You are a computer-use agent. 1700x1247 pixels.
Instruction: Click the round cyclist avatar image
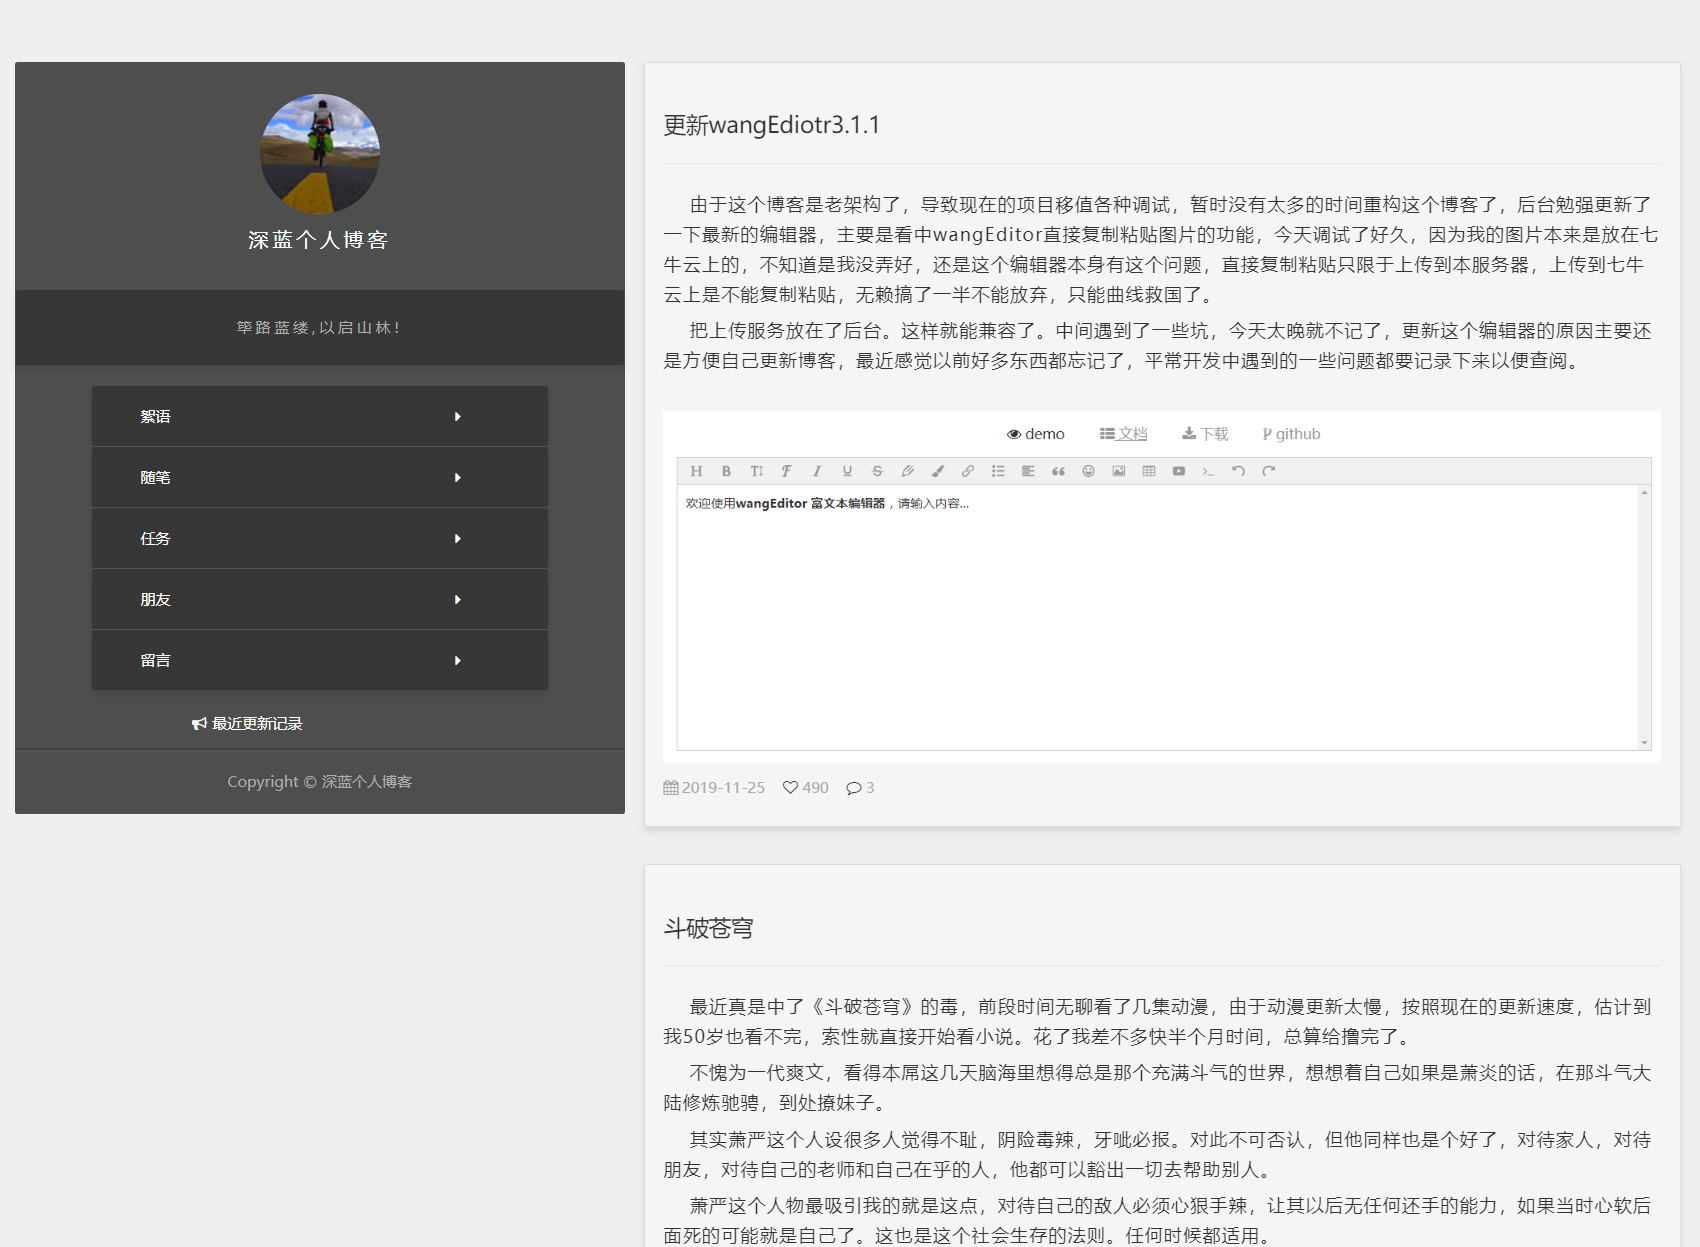click(320, 154)
